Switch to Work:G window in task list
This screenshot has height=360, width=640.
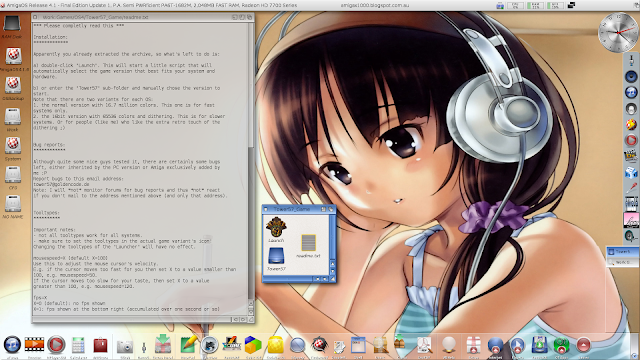point(622,262)
